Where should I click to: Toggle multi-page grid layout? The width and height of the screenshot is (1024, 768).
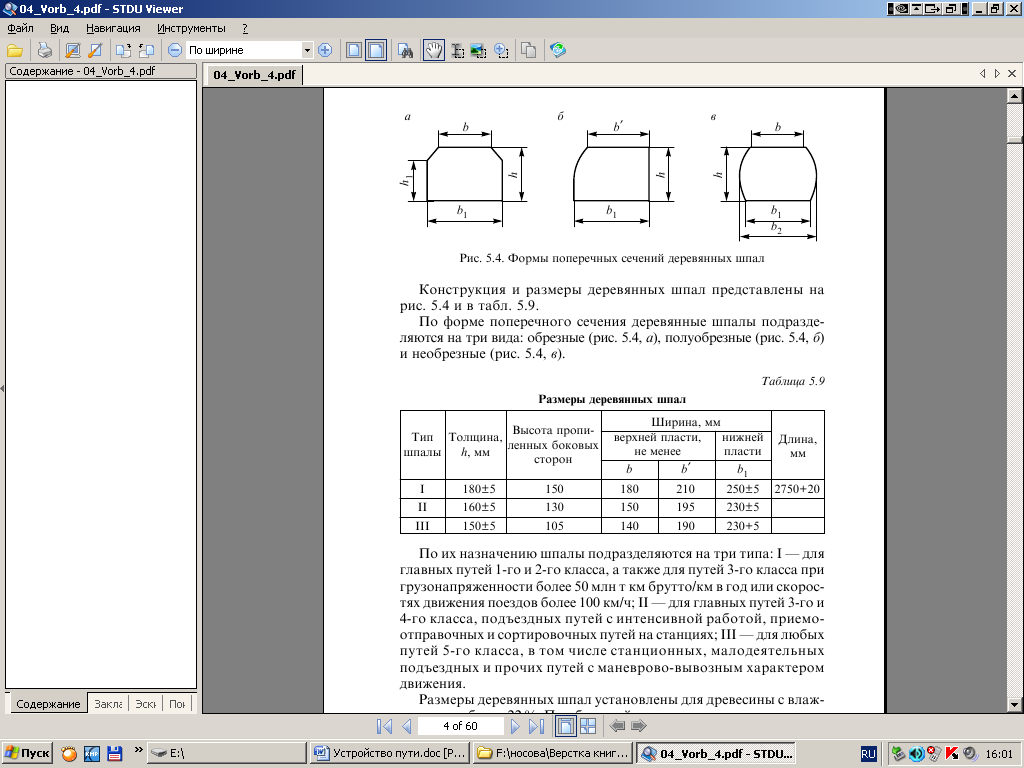pos(588,726)
